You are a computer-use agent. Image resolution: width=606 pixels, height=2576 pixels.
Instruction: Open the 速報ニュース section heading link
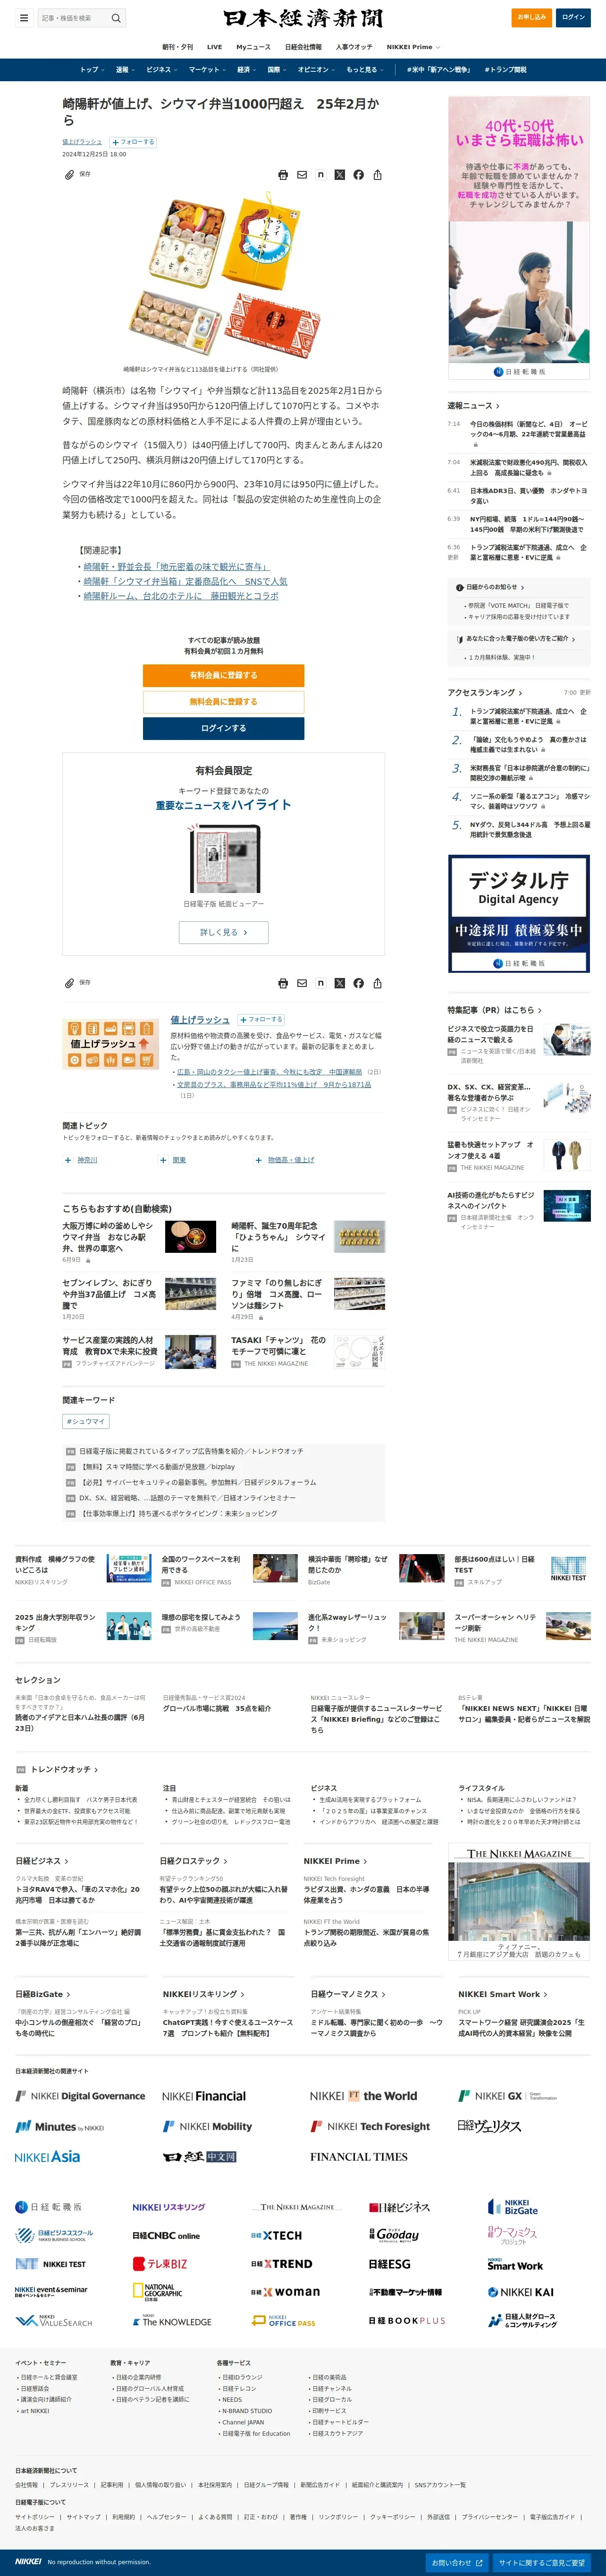(474, 405)
